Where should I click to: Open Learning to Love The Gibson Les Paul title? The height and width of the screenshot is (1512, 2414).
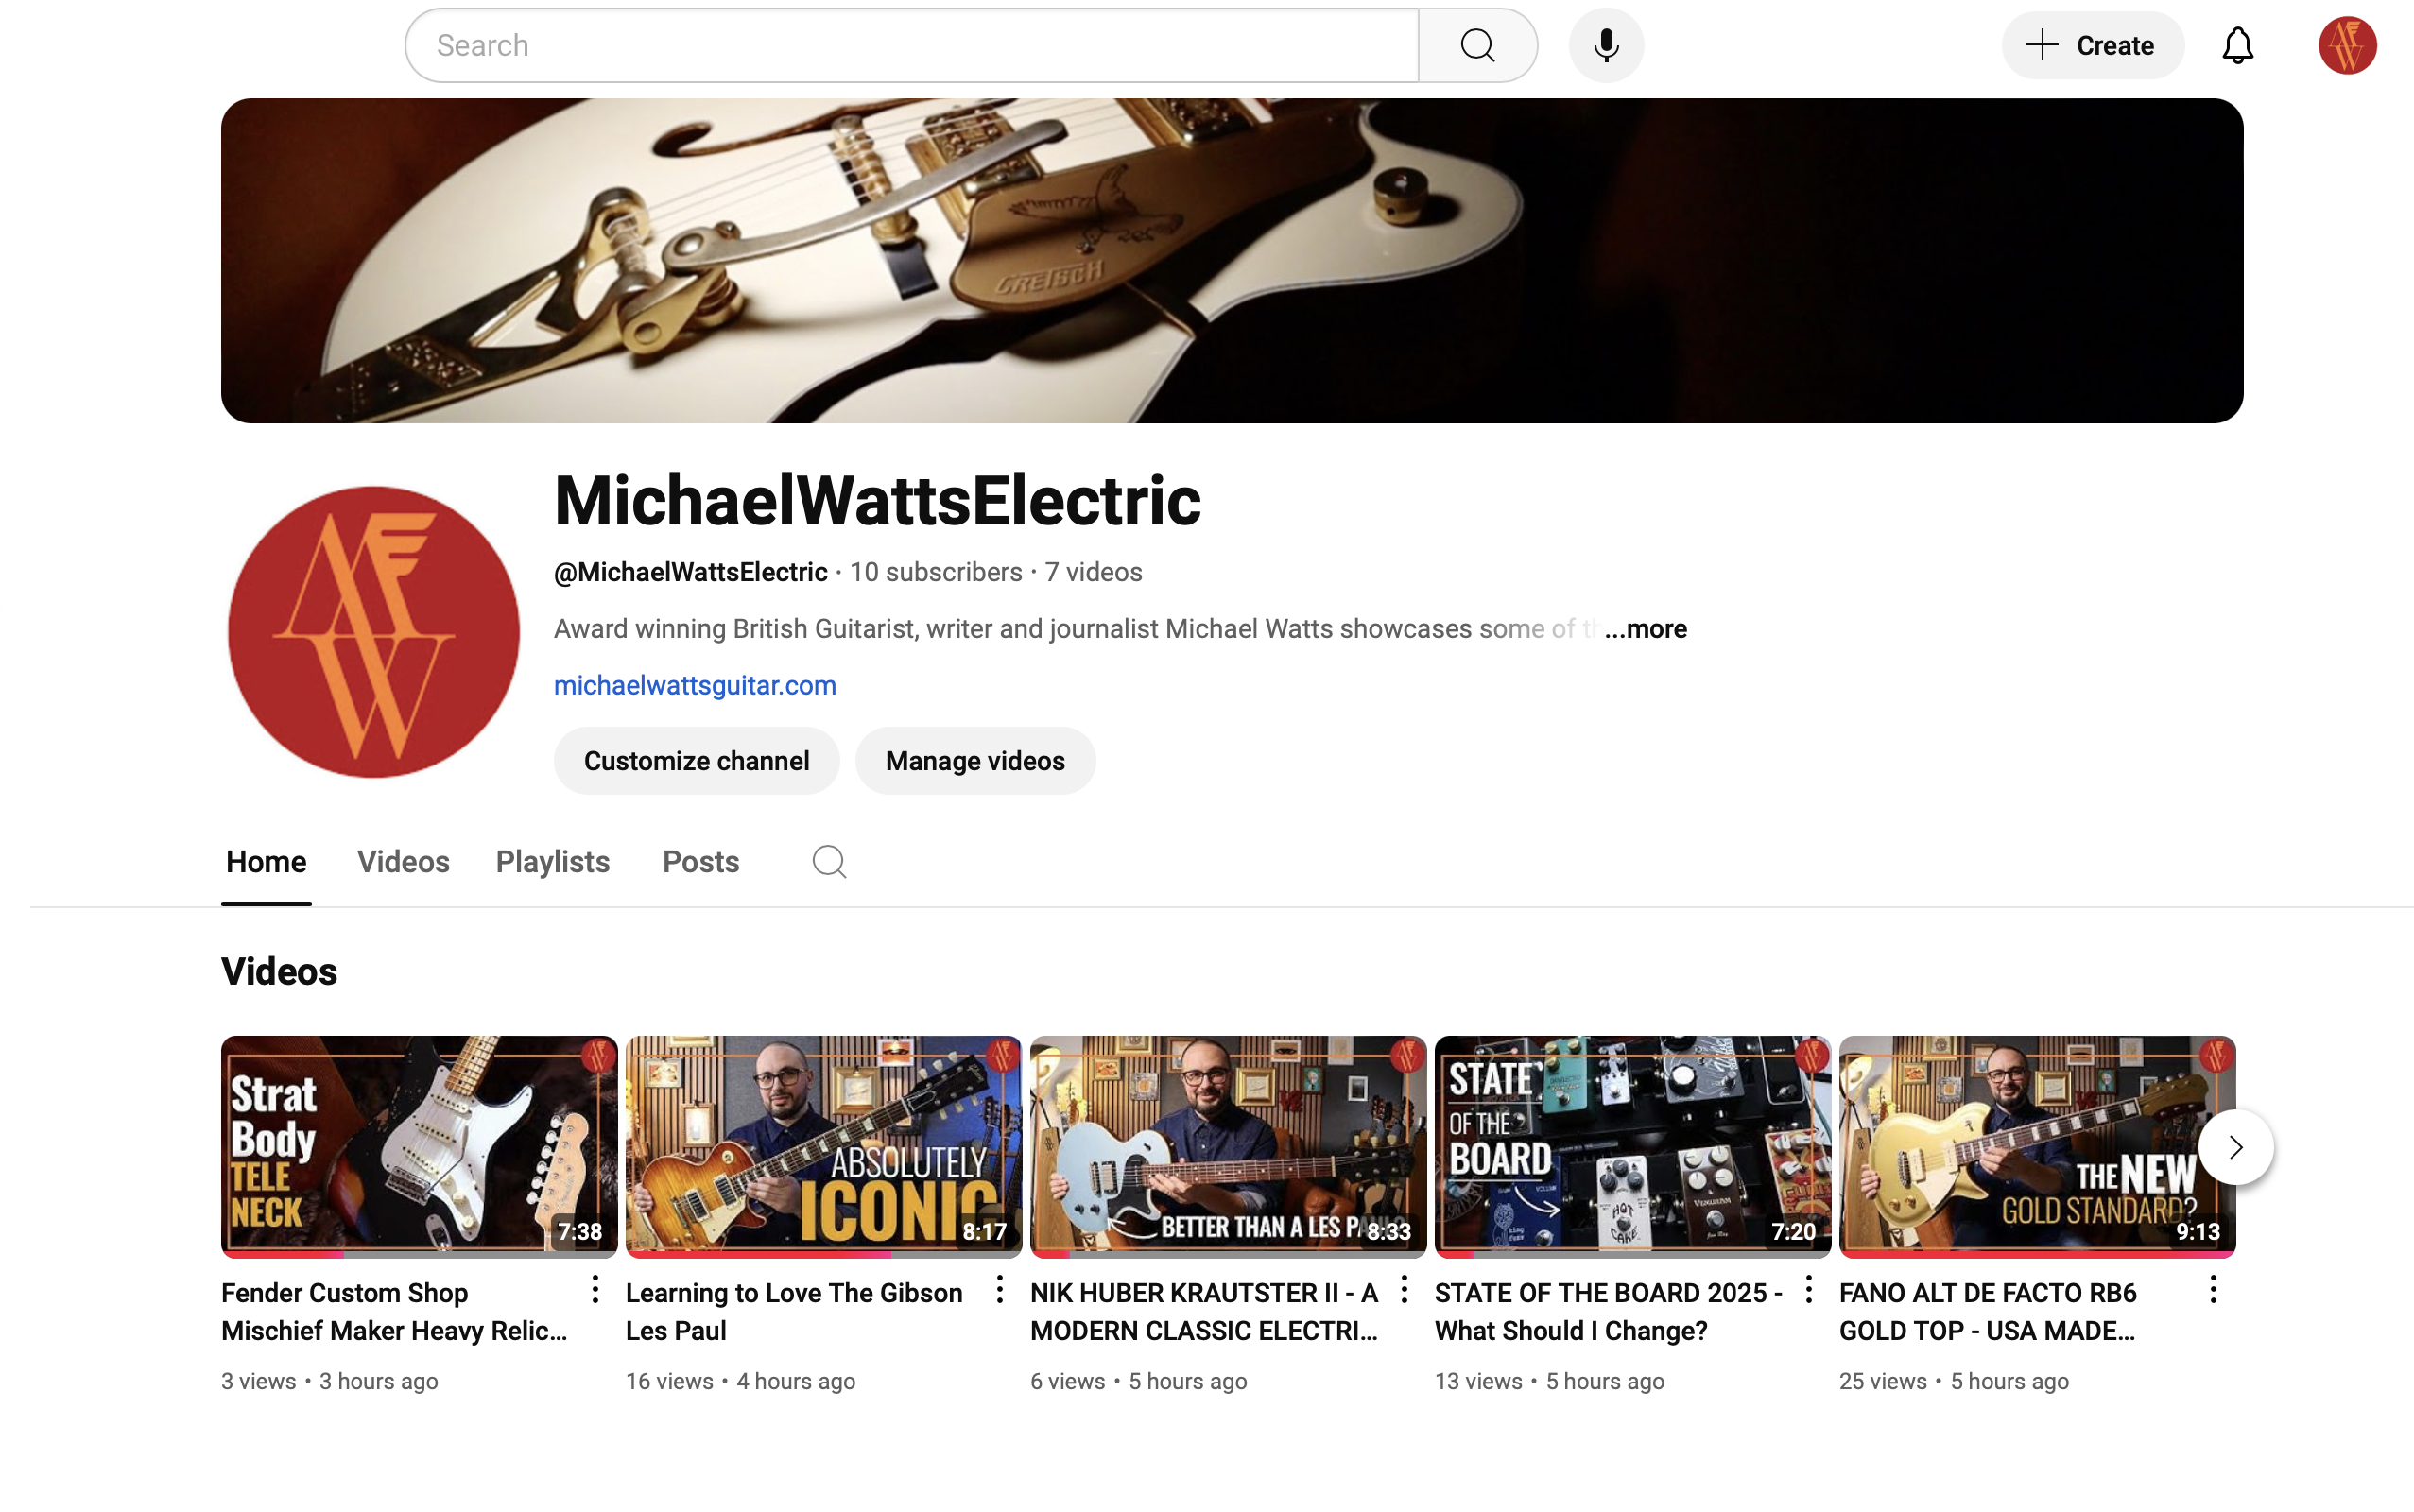(794, 1312)
